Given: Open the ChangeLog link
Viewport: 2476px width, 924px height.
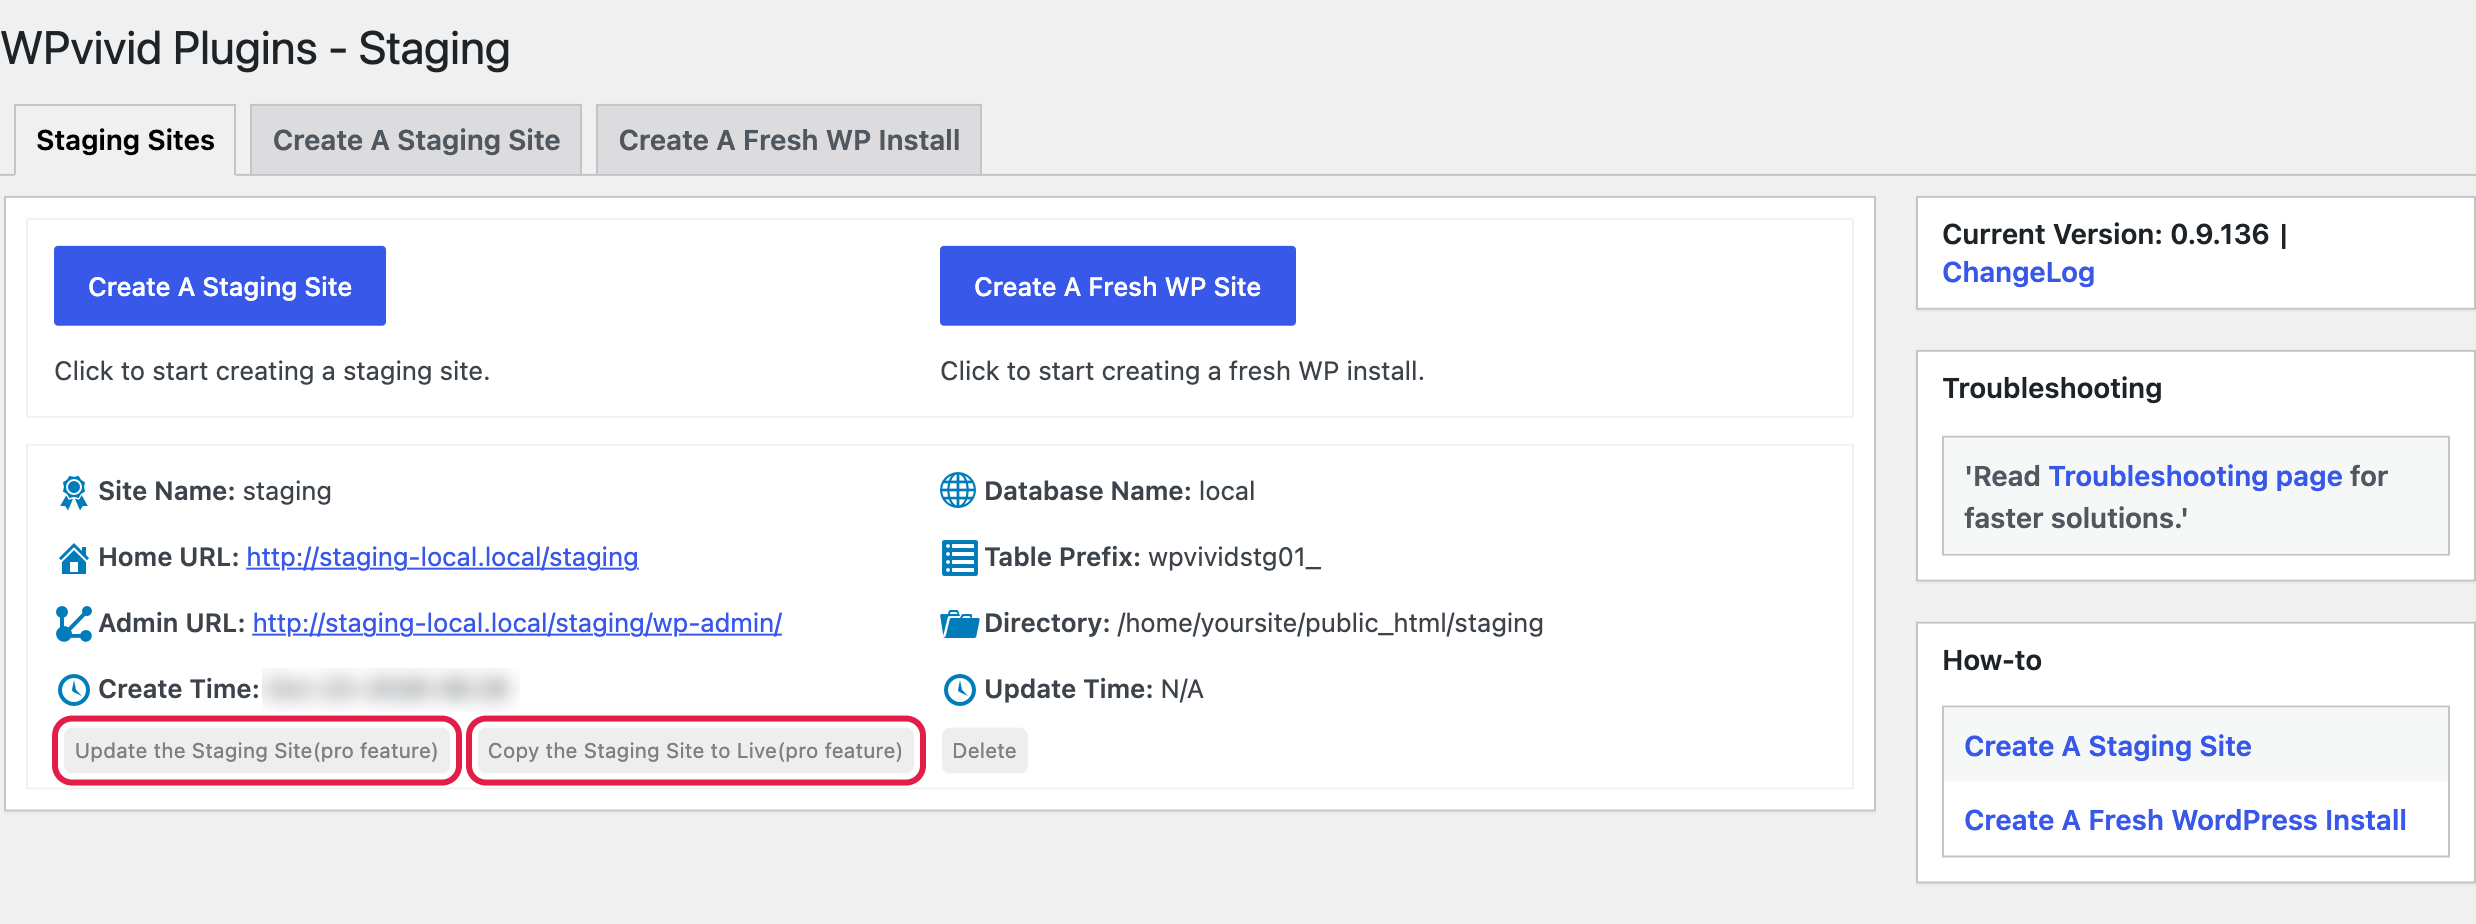Looking at the screenshot, I should coord(2018,273).
